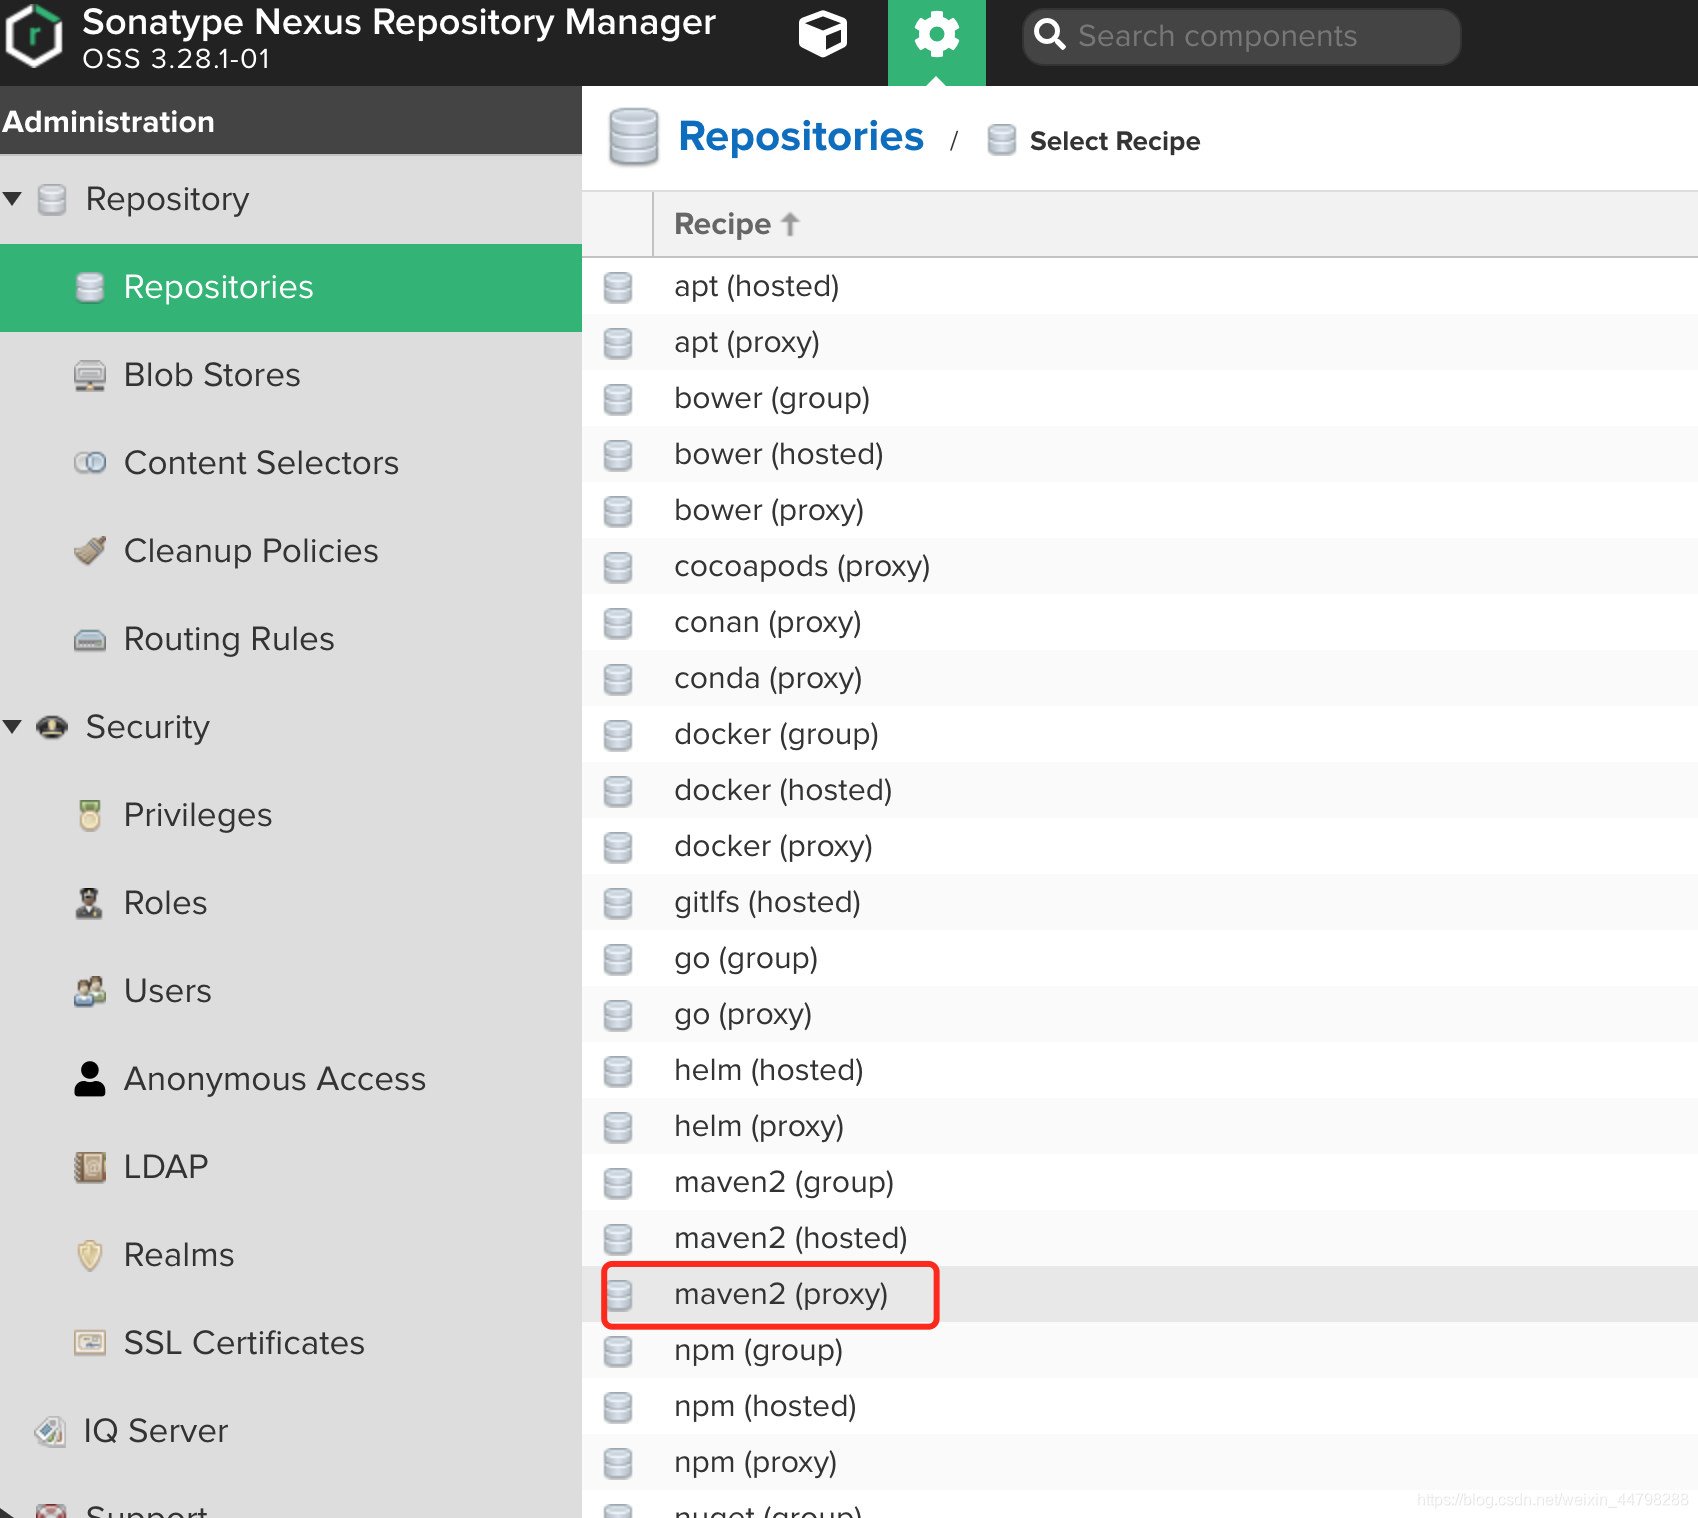
Task: Open LDAP settings
Action: click(x=291, y=1167)
